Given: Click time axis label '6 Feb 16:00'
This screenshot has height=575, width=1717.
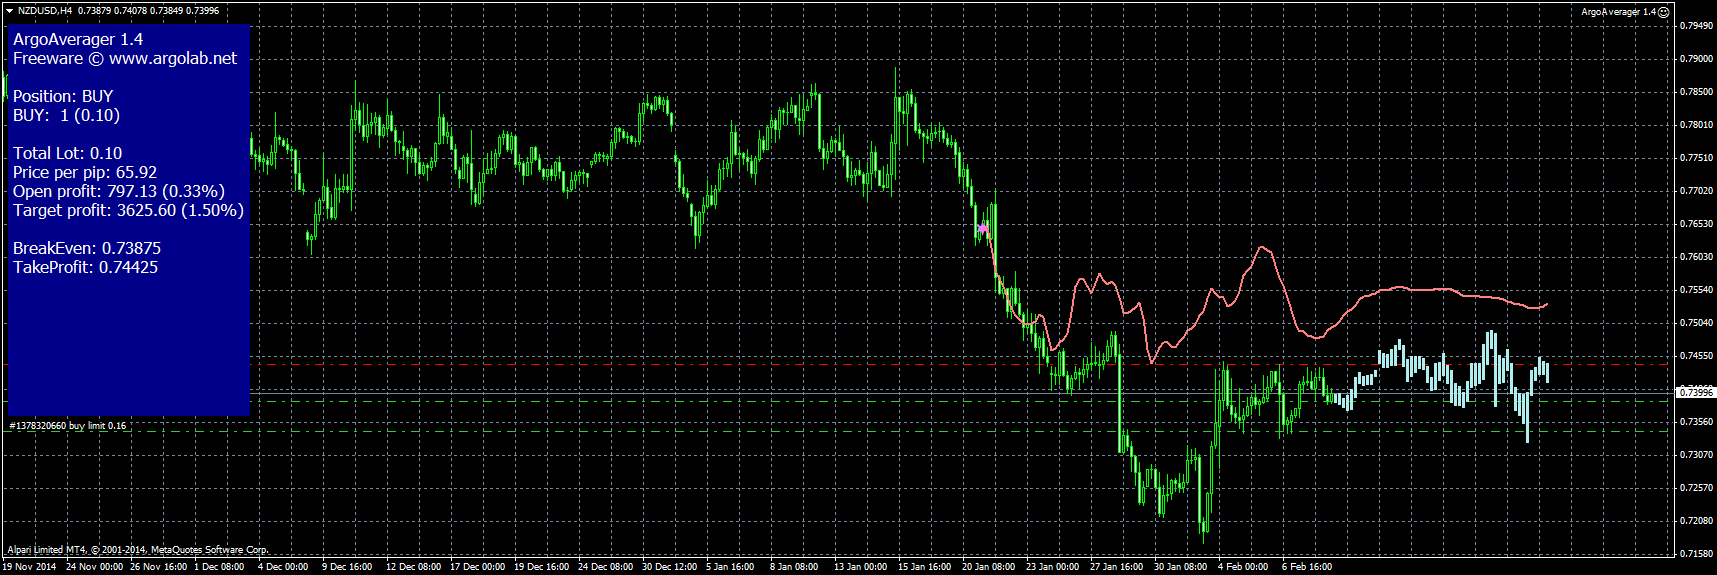Looking at the screenshot, I should (1307, 567).
